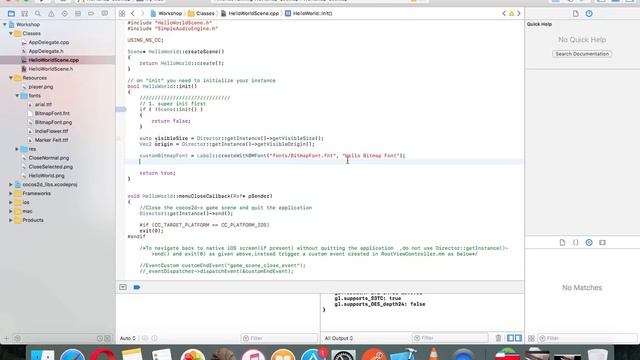
Task: Open the Breakpoint navigator
Action: point(91,13)
